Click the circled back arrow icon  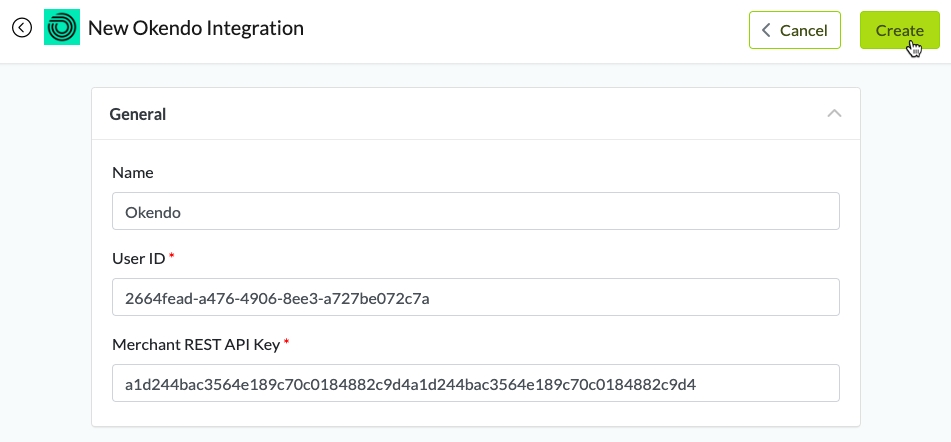point(22,29)
